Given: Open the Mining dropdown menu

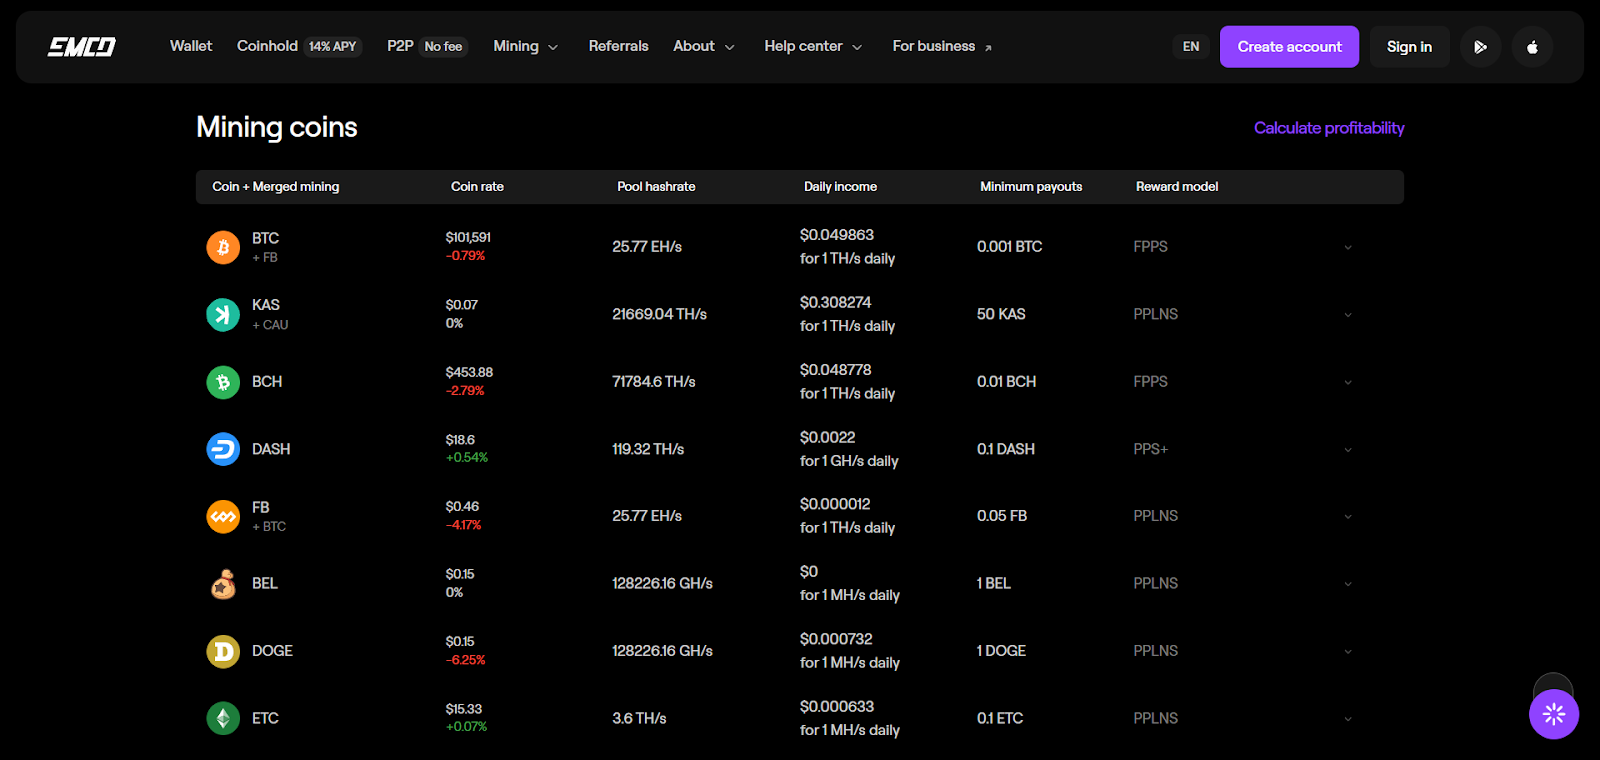Looking at the screenshot, I should (x=525, y=46).
